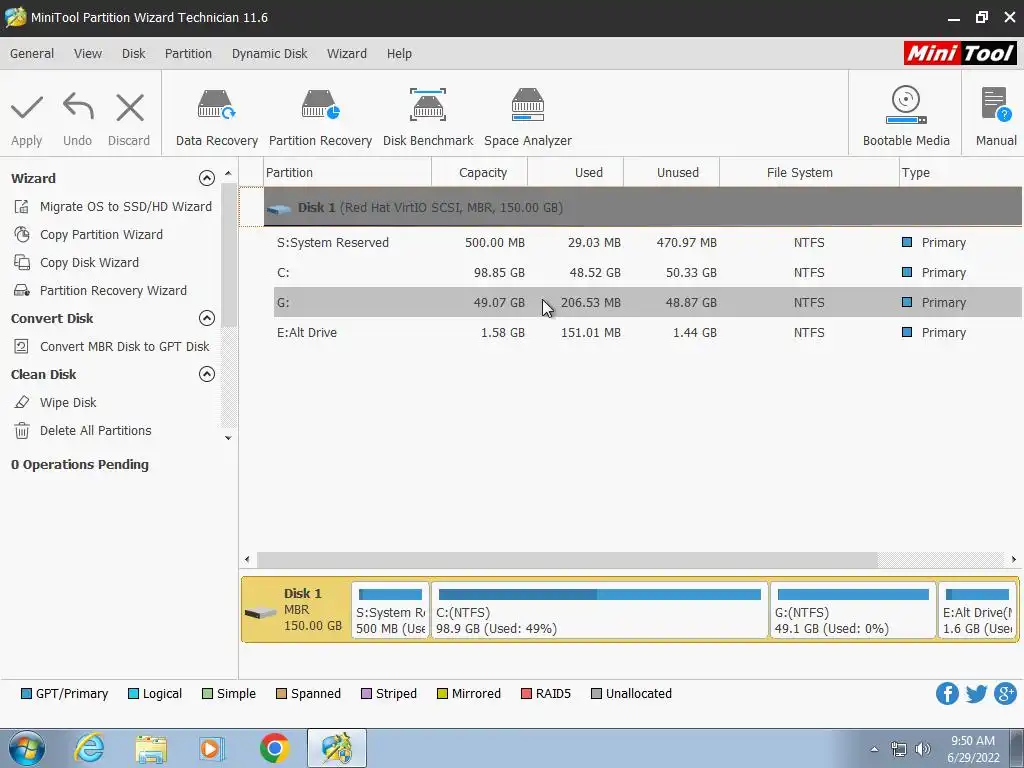Open Windows Start button

pyautogui.click(x=27, y=748)
